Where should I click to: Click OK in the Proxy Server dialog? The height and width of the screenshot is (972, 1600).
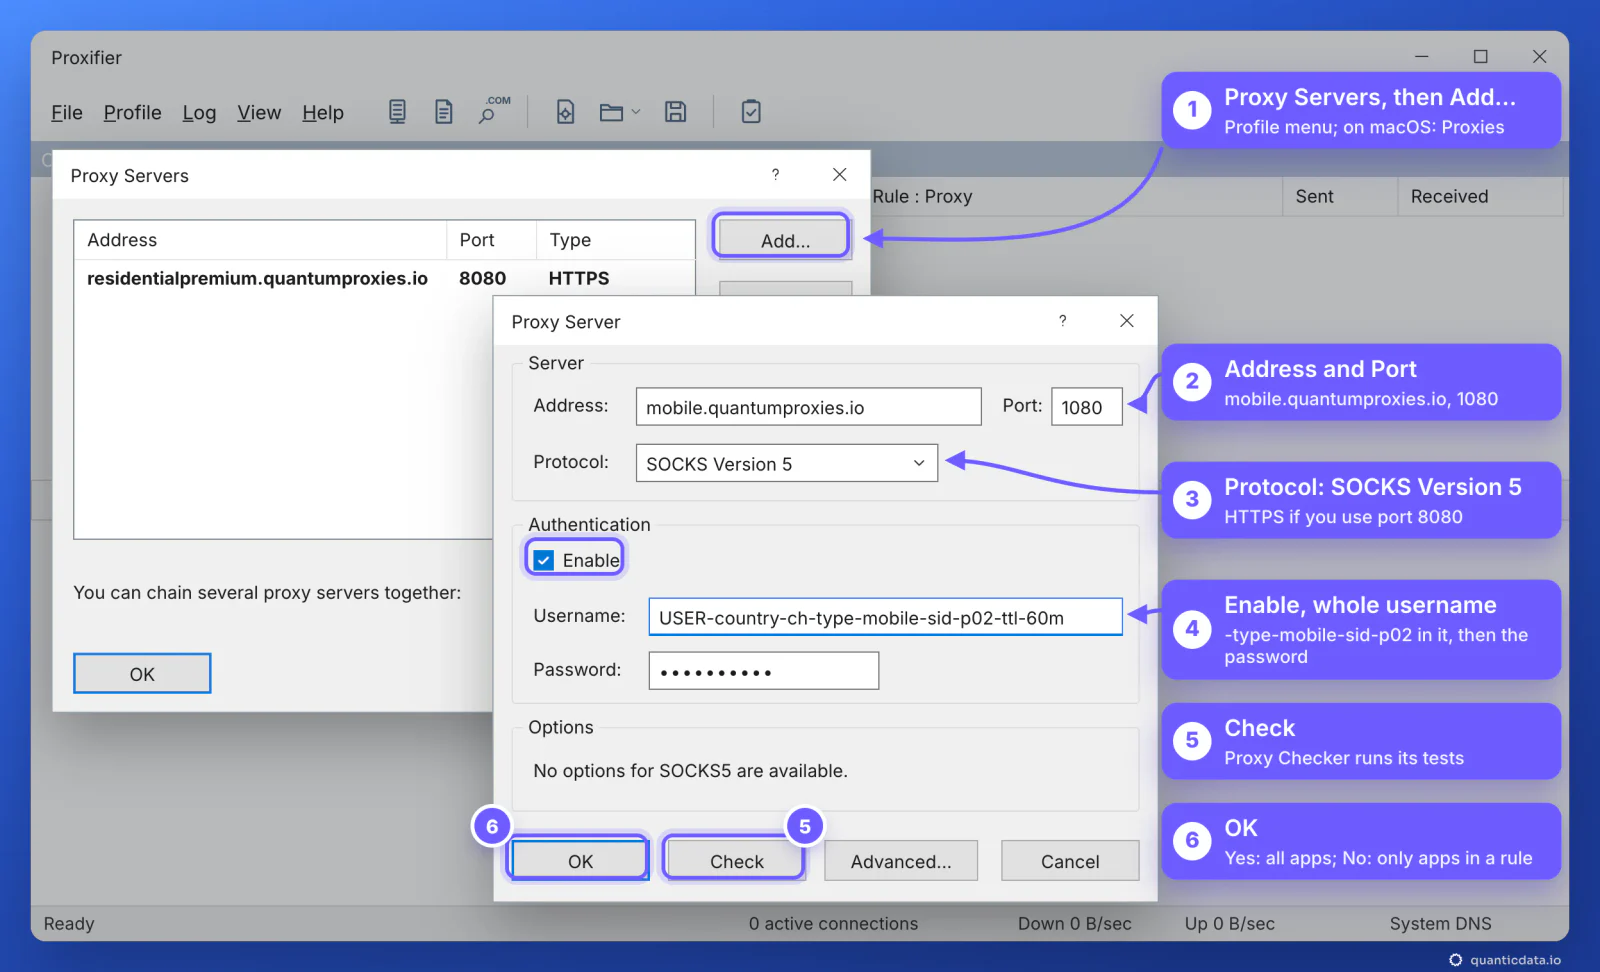(580, 861)
